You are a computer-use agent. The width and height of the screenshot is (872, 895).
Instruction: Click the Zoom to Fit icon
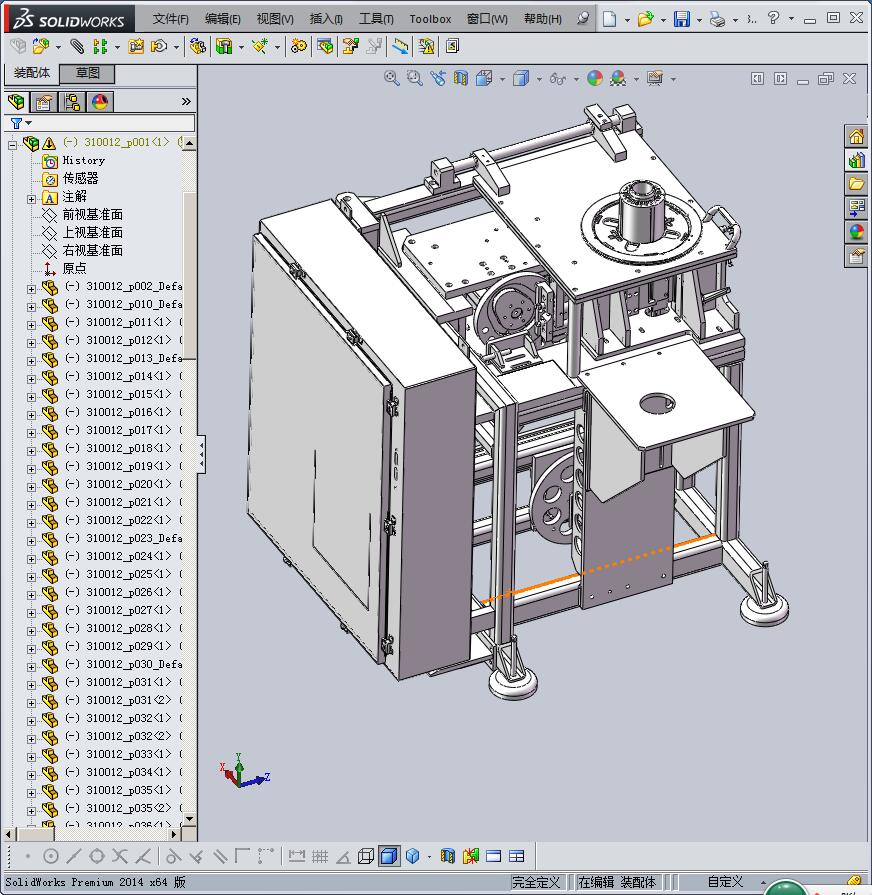pyautogui.click(x=392, y=79)
